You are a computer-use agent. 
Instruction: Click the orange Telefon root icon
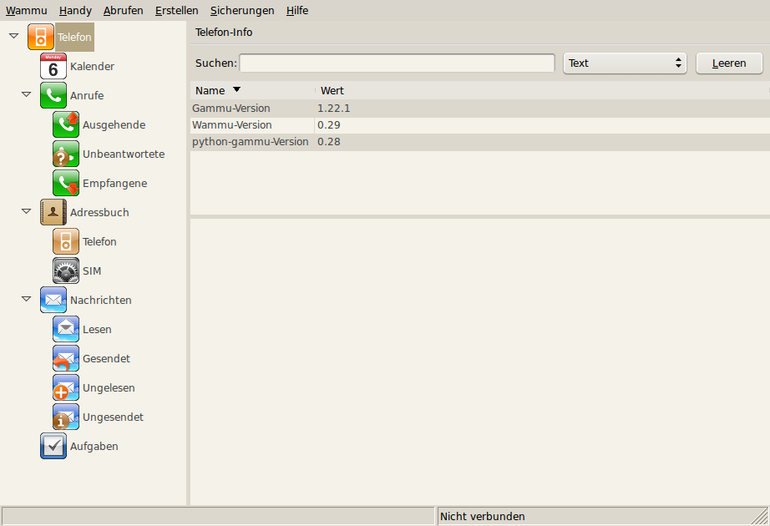41,37
